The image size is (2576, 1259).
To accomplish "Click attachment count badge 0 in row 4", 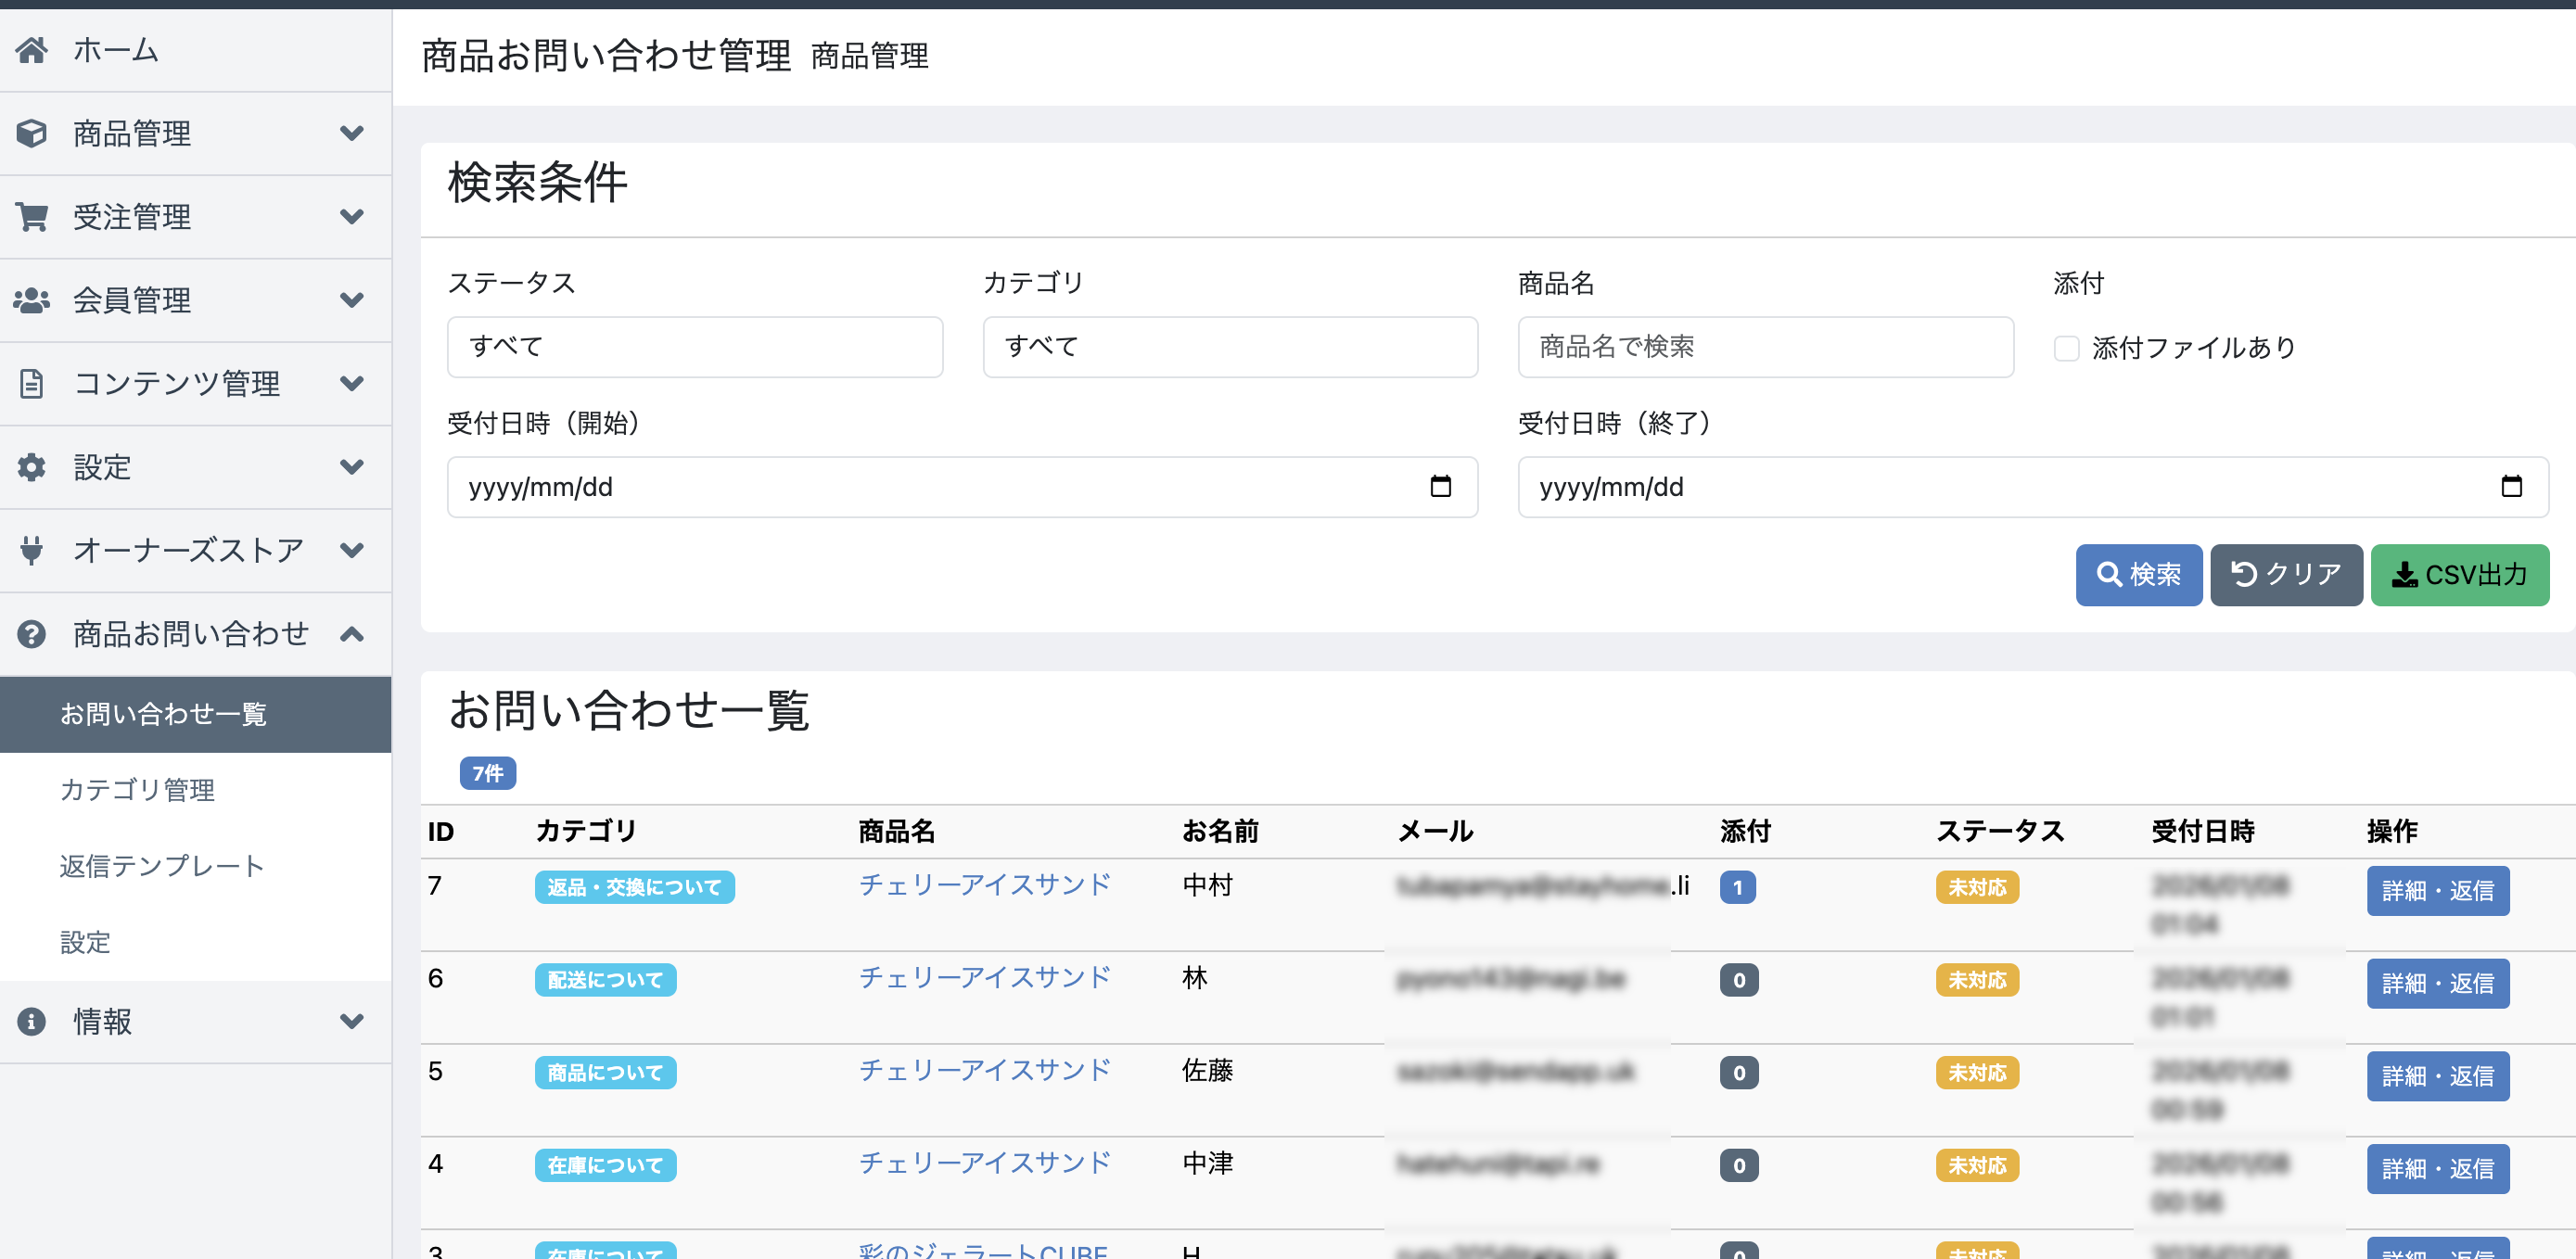I will [x=1739, y=1166].
